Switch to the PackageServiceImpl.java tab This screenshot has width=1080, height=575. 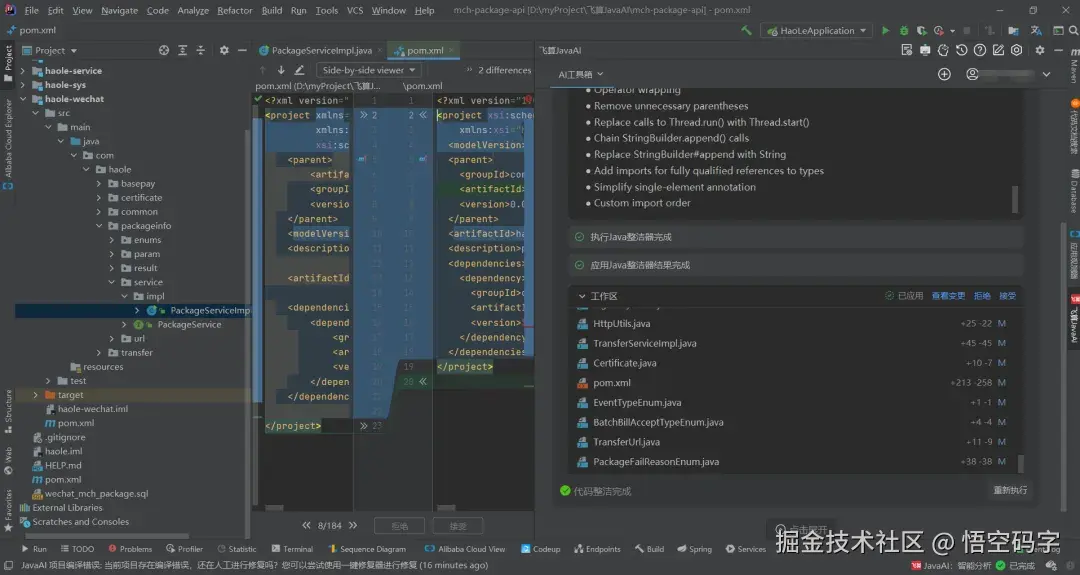pos(321,50)
